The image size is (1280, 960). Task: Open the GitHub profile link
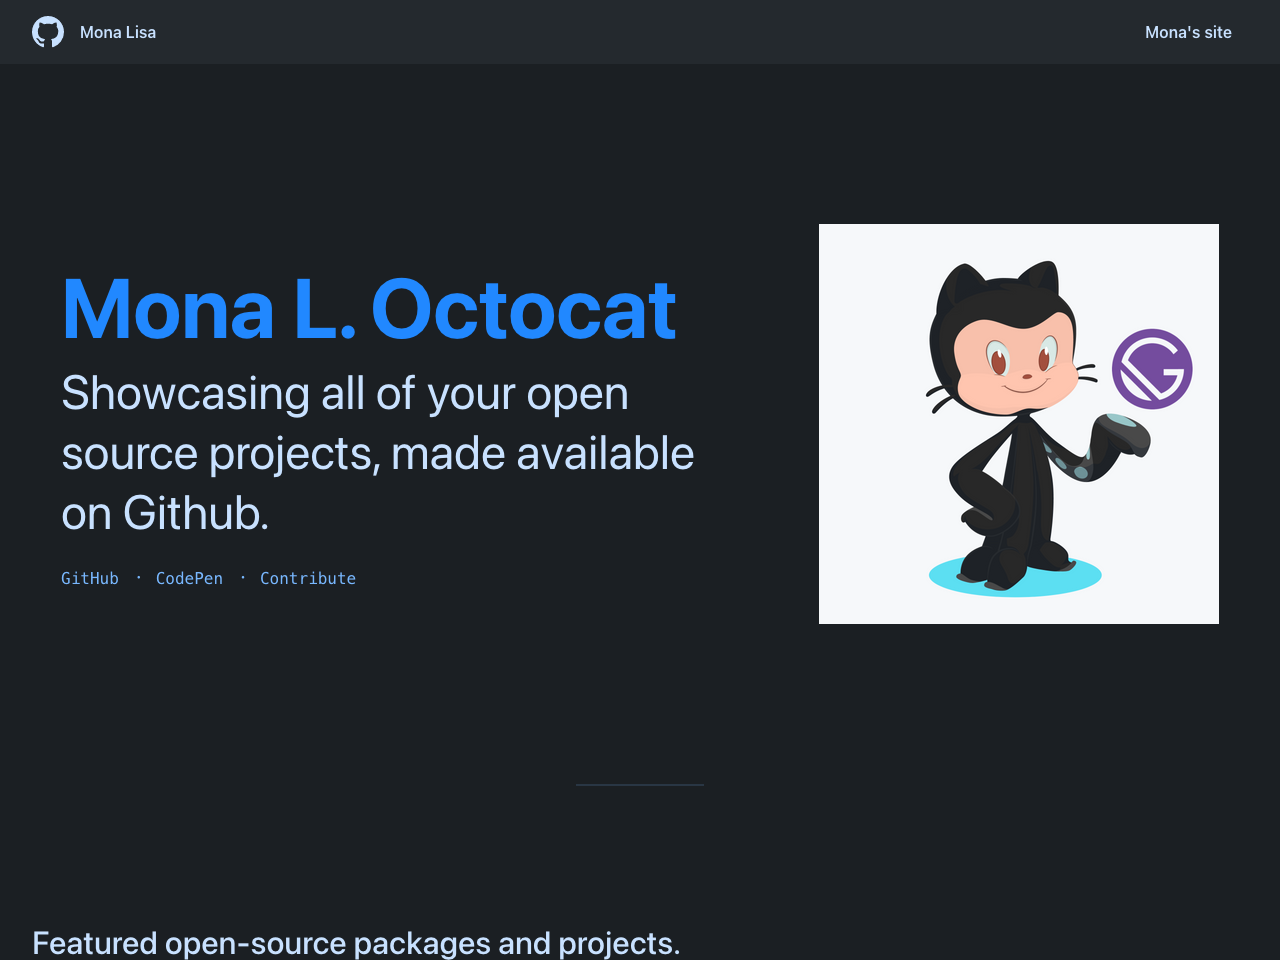point(90,578)
